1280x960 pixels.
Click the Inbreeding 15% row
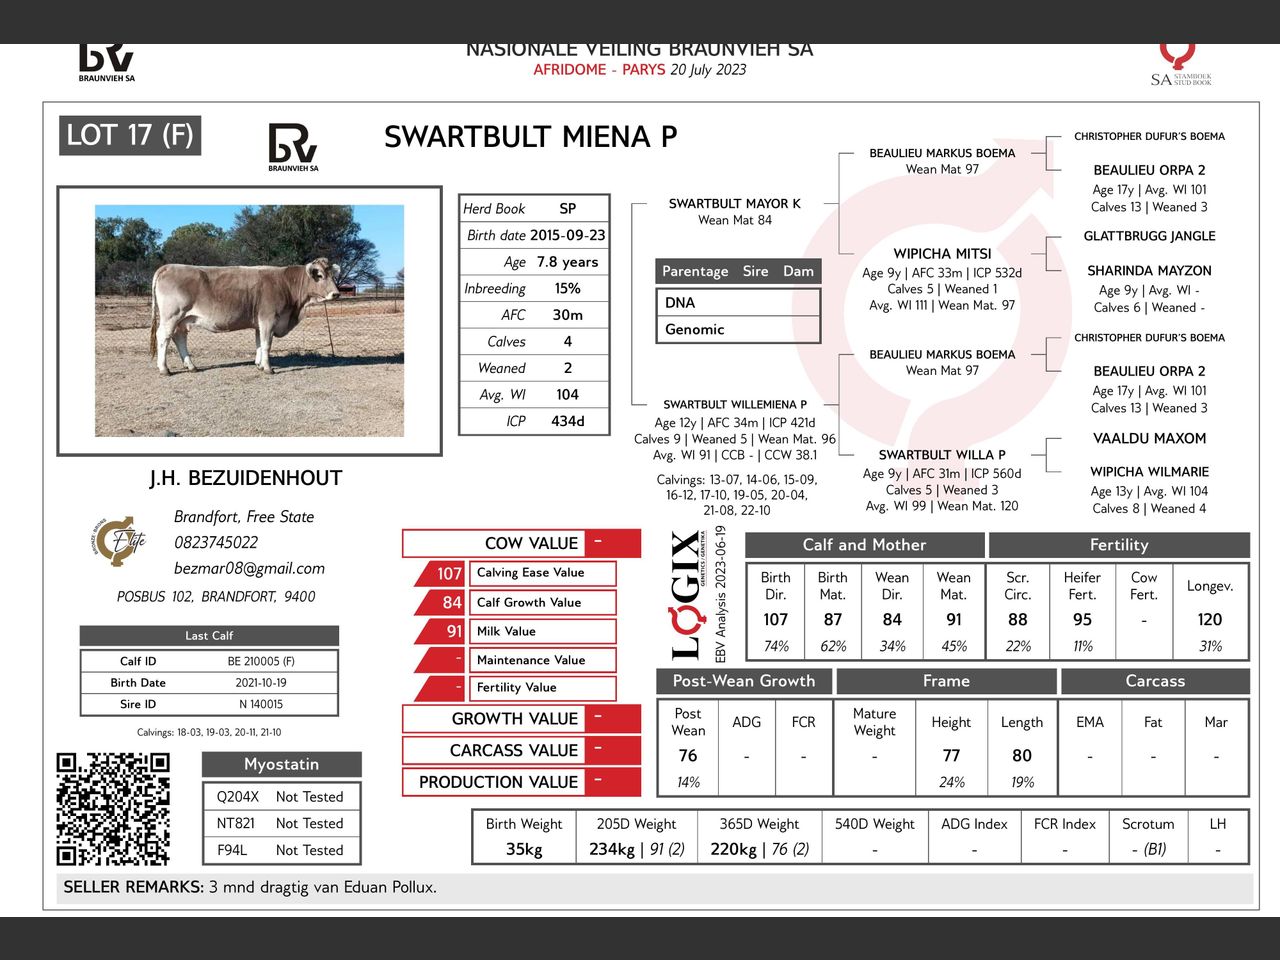(x=534, y=288)
